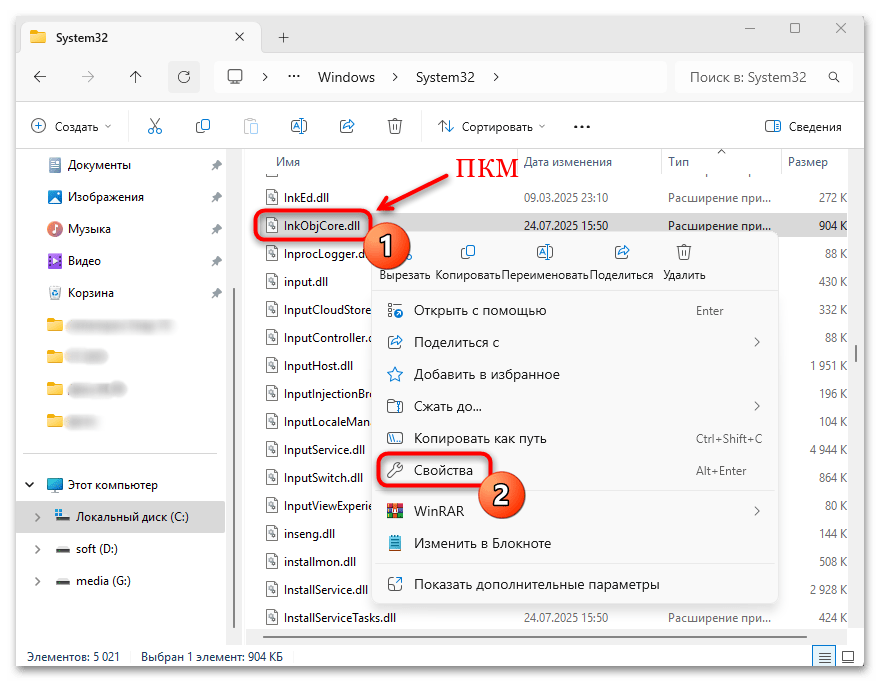Screen dimensions: 880x682
Task: Open a new tab with plus button
Action: coord(283,37)
